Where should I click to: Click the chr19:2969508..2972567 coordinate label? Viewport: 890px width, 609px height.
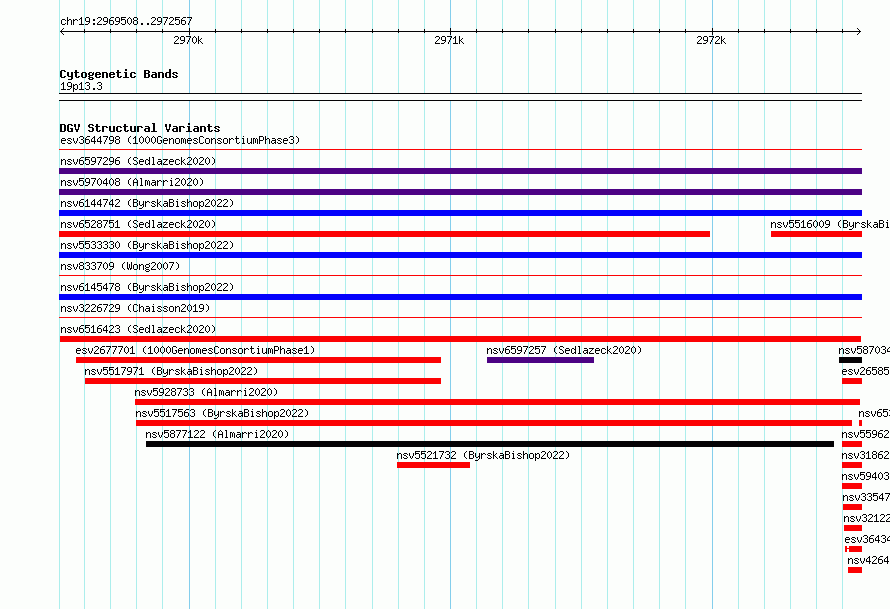pos(126,21)
